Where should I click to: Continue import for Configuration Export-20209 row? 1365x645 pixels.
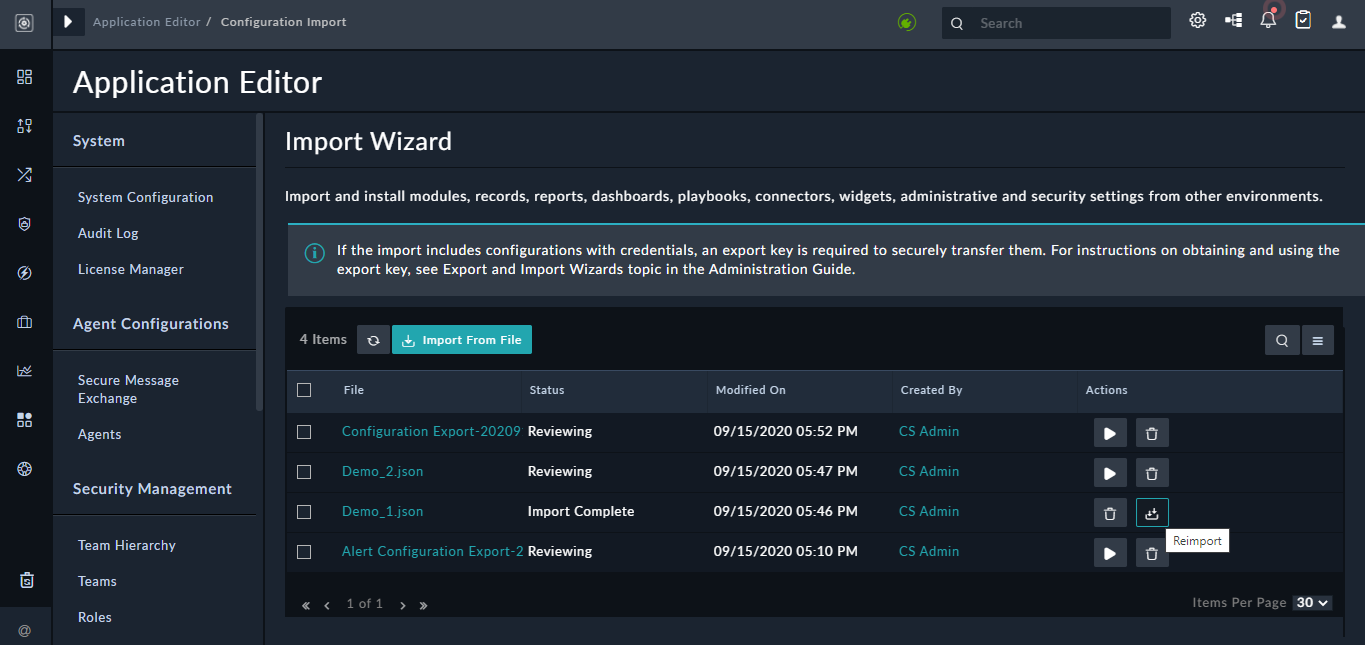pos(1110,433)
